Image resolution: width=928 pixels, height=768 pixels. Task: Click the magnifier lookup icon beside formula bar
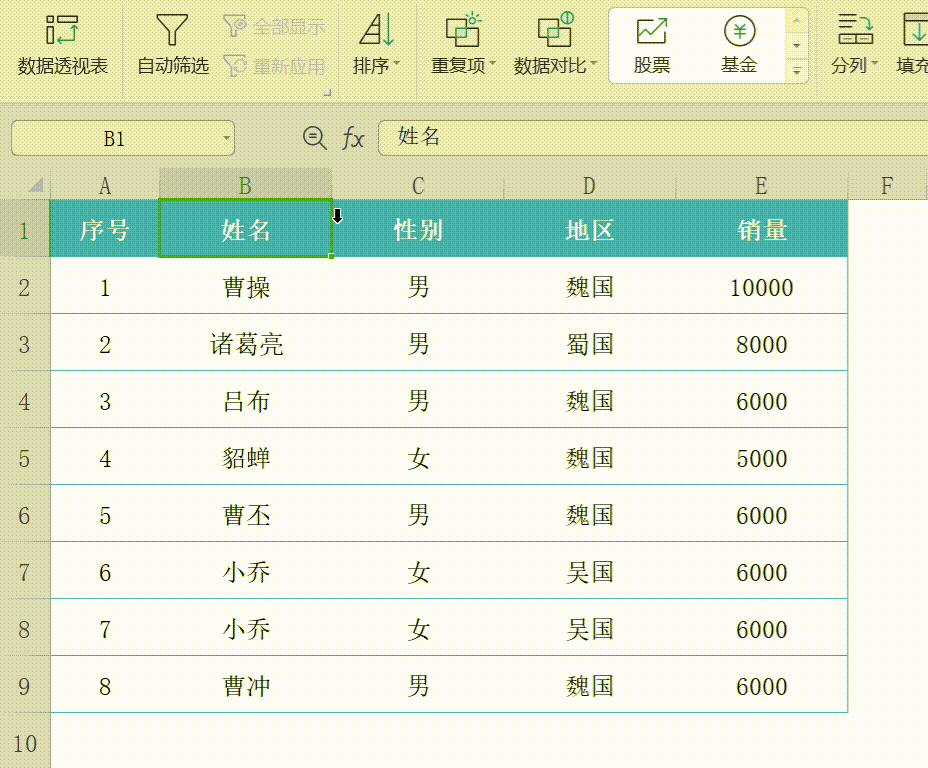[313, 138]
